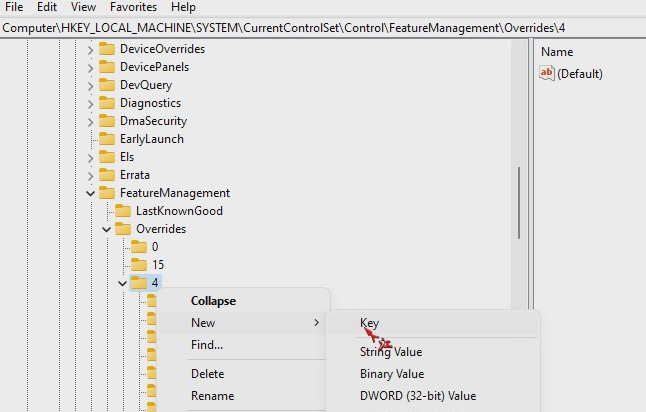This screenshot has width=646, height=412.
Task: Expand the DmaSecurity key
Action: point(91,122)
